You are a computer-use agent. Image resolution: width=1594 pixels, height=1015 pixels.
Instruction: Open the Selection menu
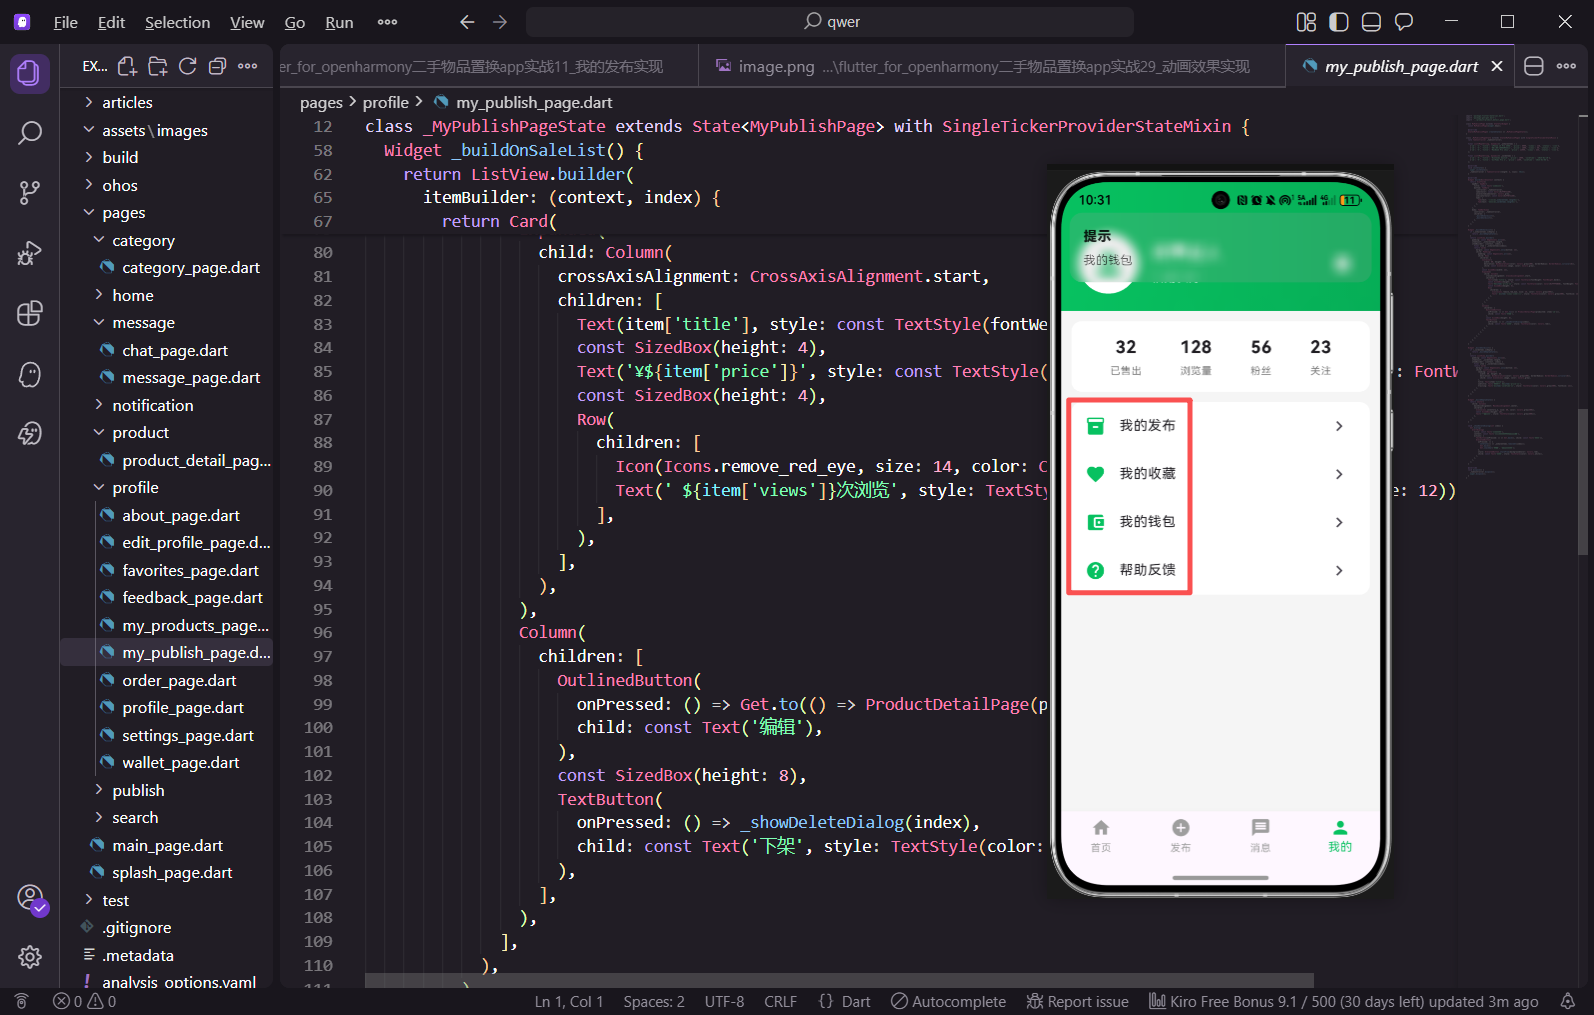point(177,22)
